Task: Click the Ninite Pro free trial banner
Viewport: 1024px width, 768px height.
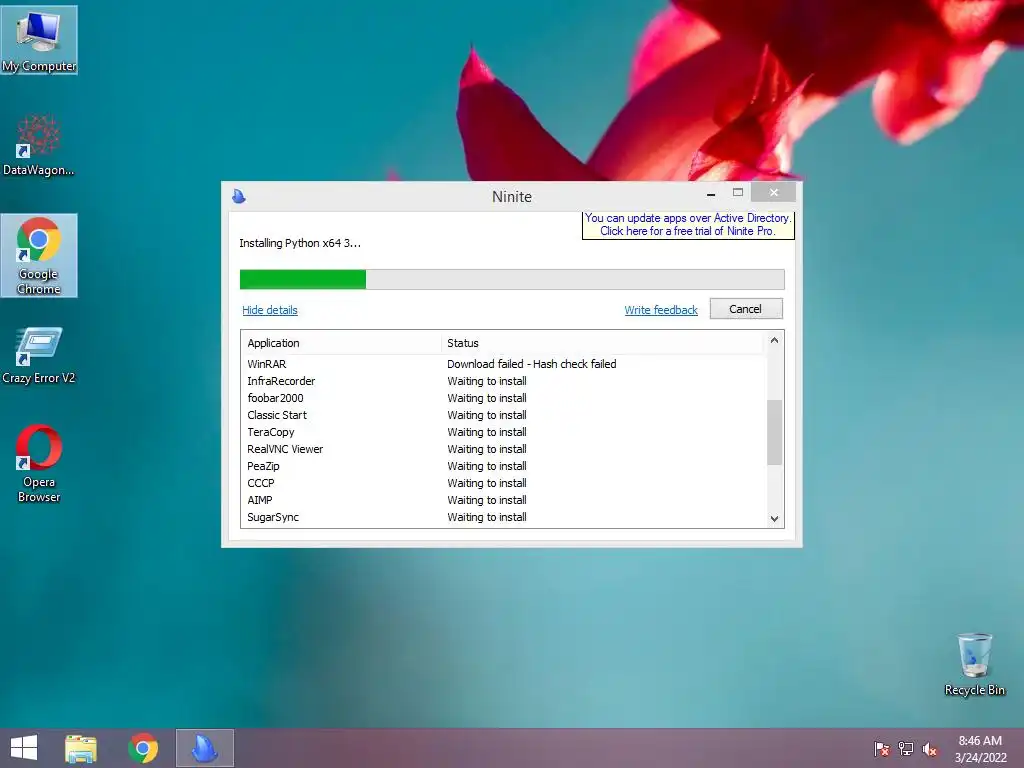Action: 688,225
